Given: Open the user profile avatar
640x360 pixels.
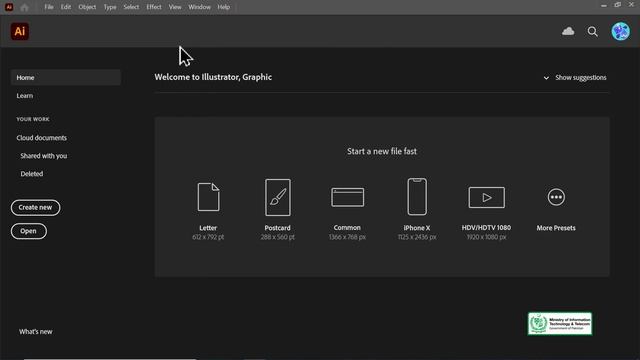Looking at the screenshot, I should click(x=620, y=31).
